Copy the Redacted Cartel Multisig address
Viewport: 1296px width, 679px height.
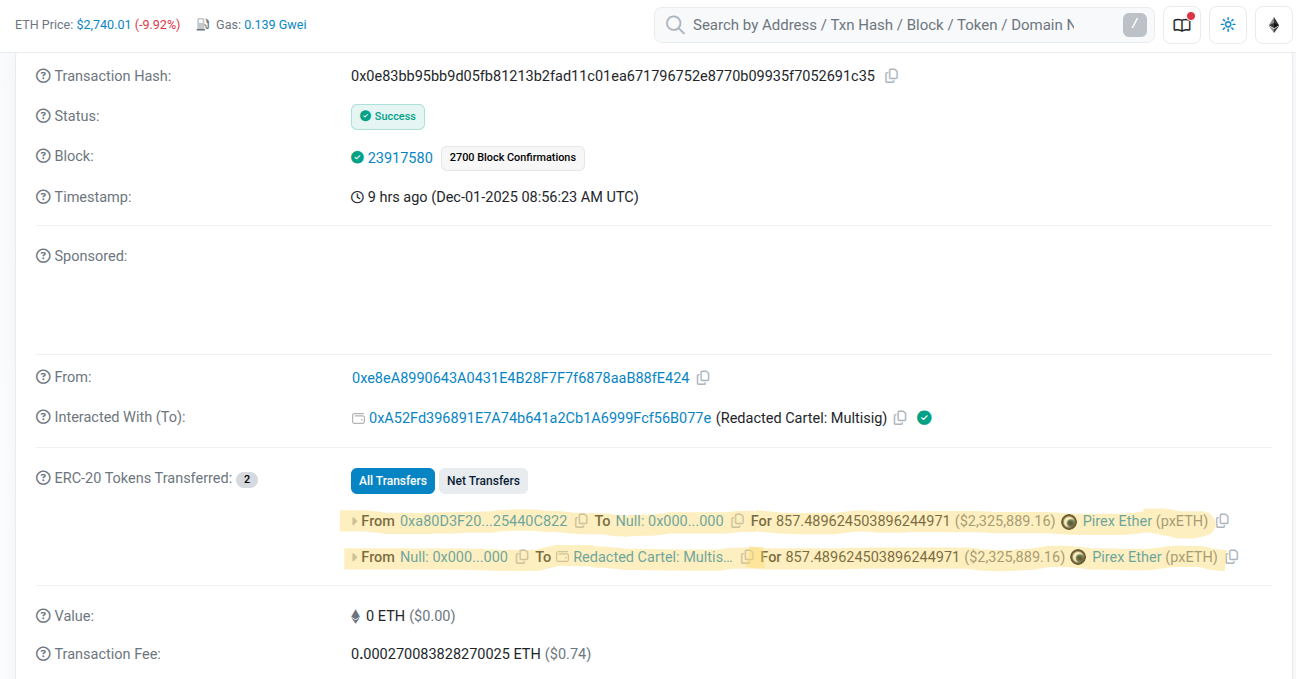point(900,418)
